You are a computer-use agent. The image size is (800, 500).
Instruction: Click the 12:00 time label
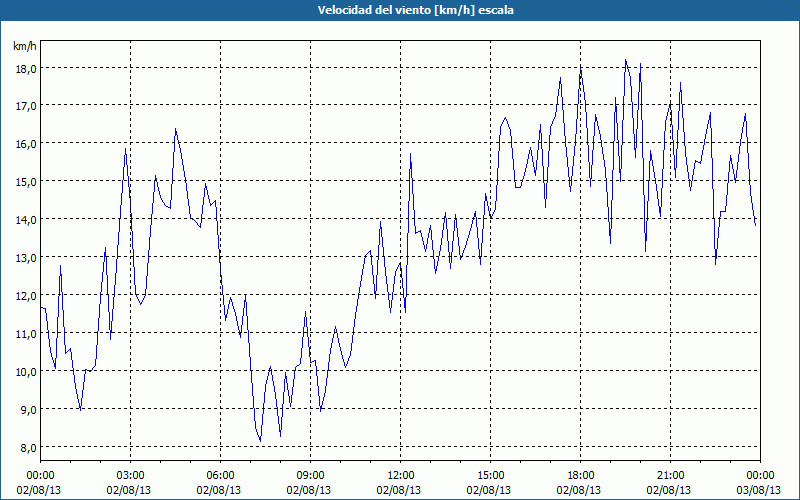pos(401,476)
